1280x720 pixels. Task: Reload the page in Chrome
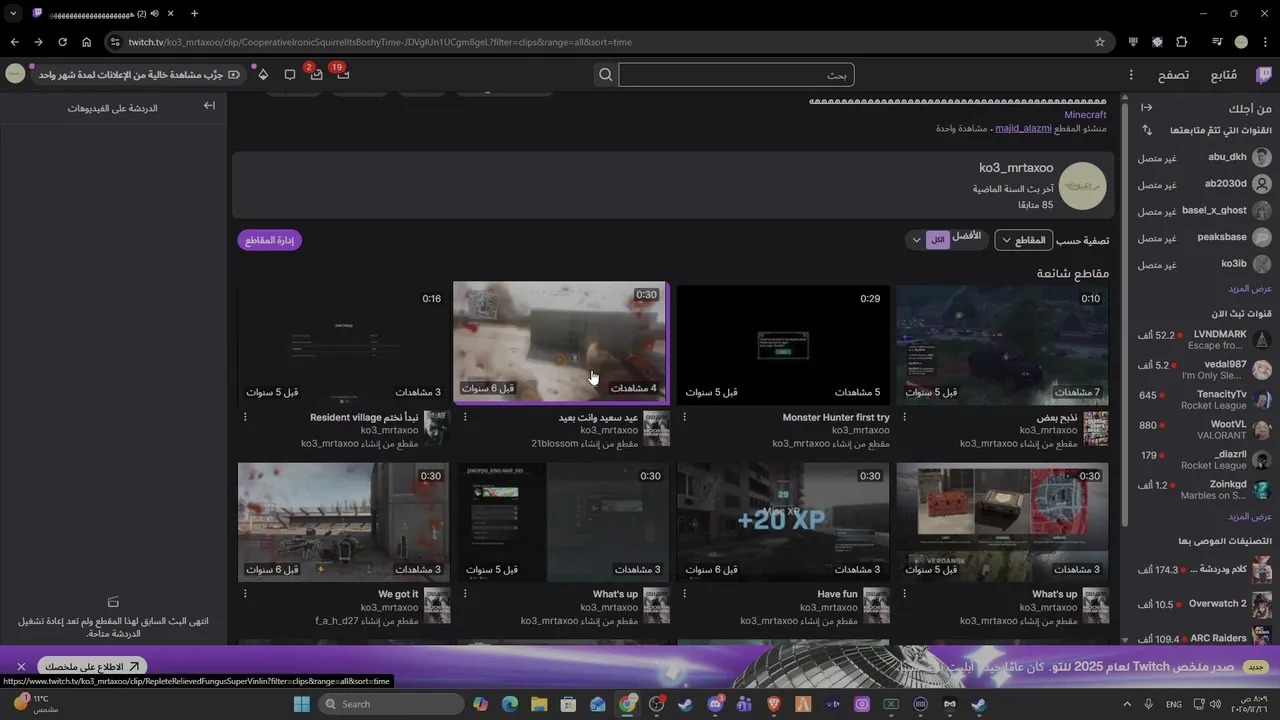62,42
